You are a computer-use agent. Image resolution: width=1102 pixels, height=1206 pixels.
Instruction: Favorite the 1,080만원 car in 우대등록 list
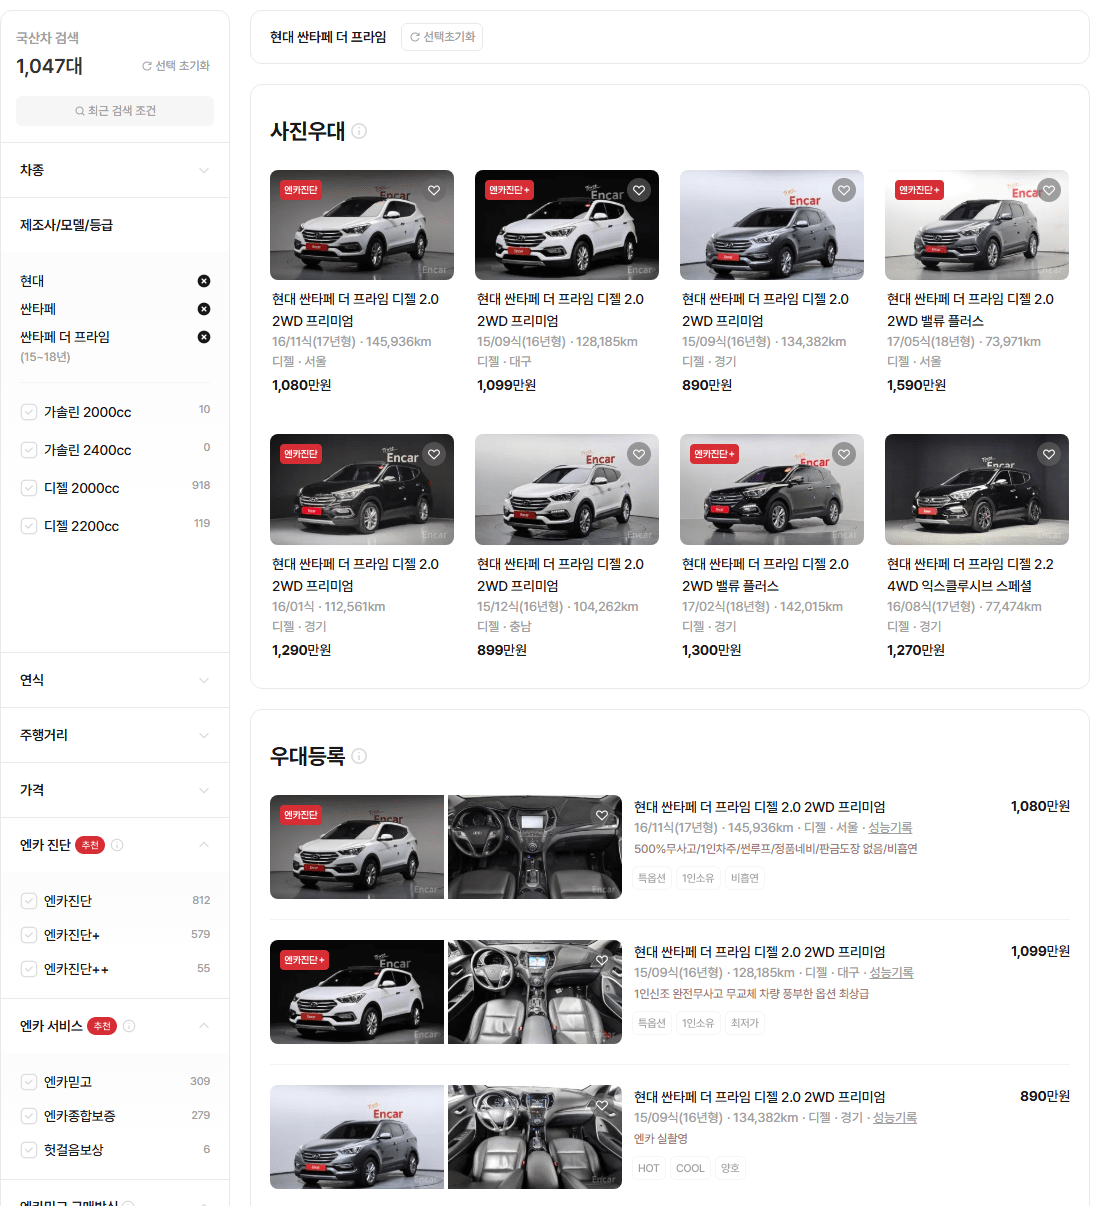(602, 815)
